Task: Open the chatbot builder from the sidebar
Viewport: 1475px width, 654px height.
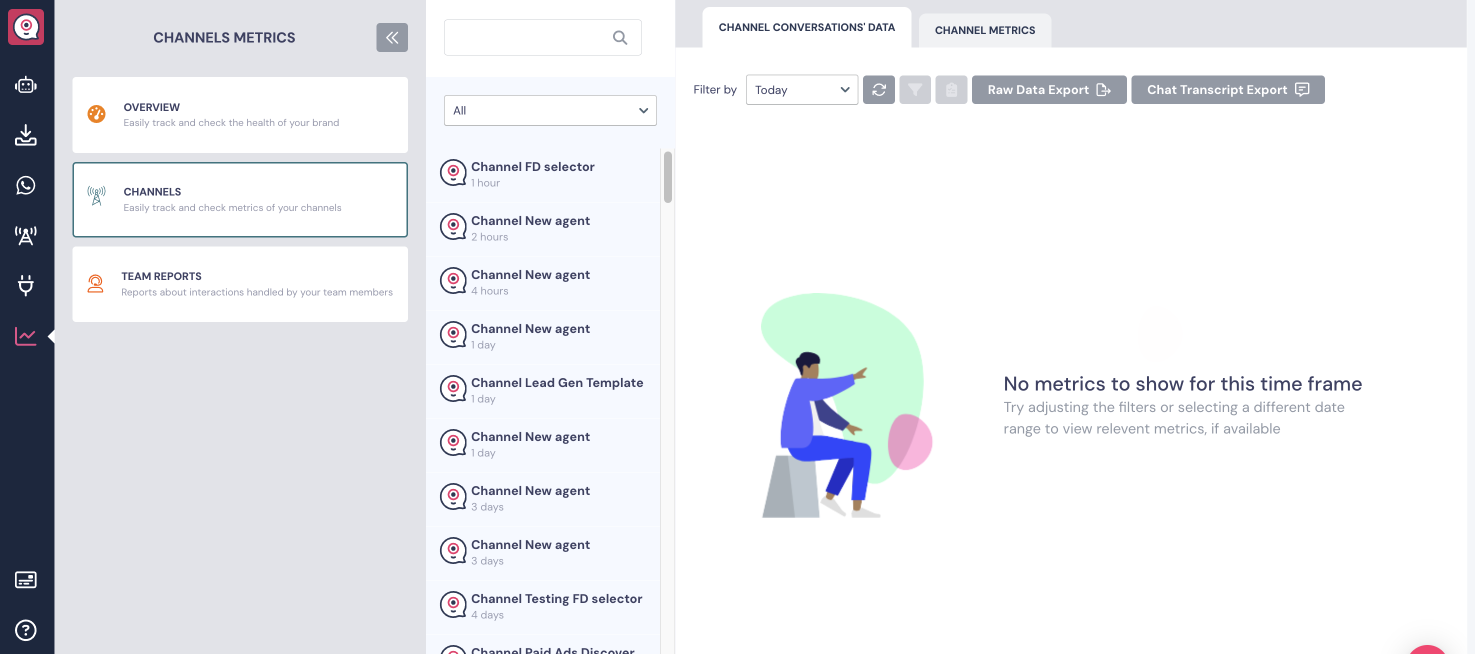Action: (x=25, y=85)
